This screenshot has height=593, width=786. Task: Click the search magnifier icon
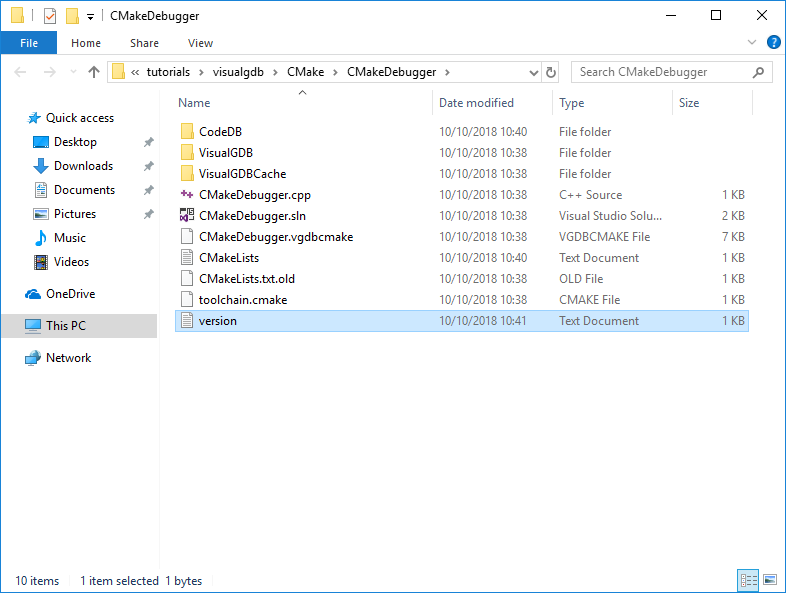click(758, 72)
